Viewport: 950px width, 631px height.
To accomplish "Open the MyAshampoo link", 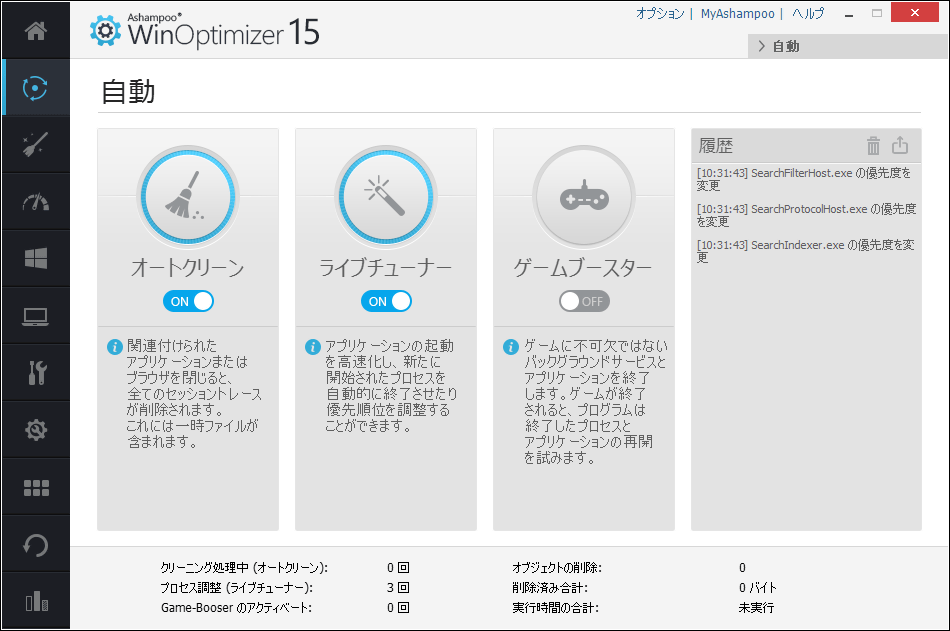I will pos(737,13).
